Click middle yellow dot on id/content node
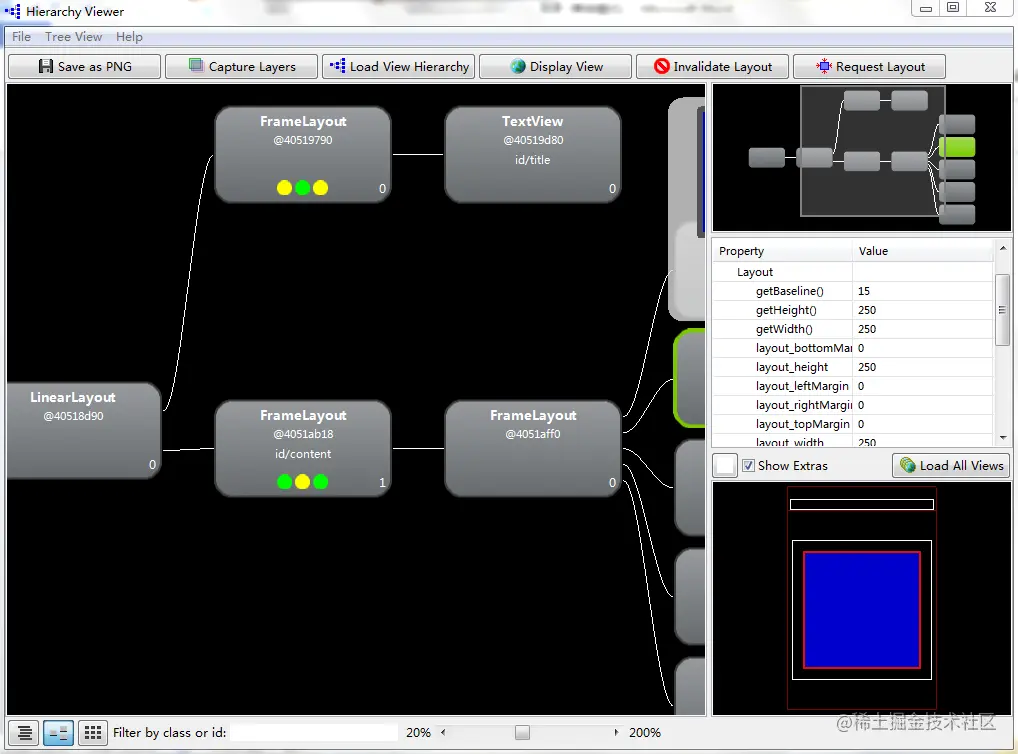The width and height of the screenshot is (1018, 754). point(303,482)
